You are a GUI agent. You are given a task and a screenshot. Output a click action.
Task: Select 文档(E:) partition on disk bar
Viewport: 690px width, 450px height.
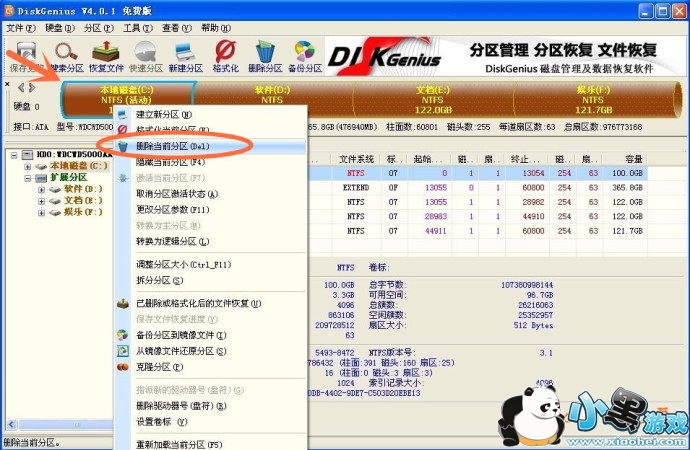tap(433, 100)
